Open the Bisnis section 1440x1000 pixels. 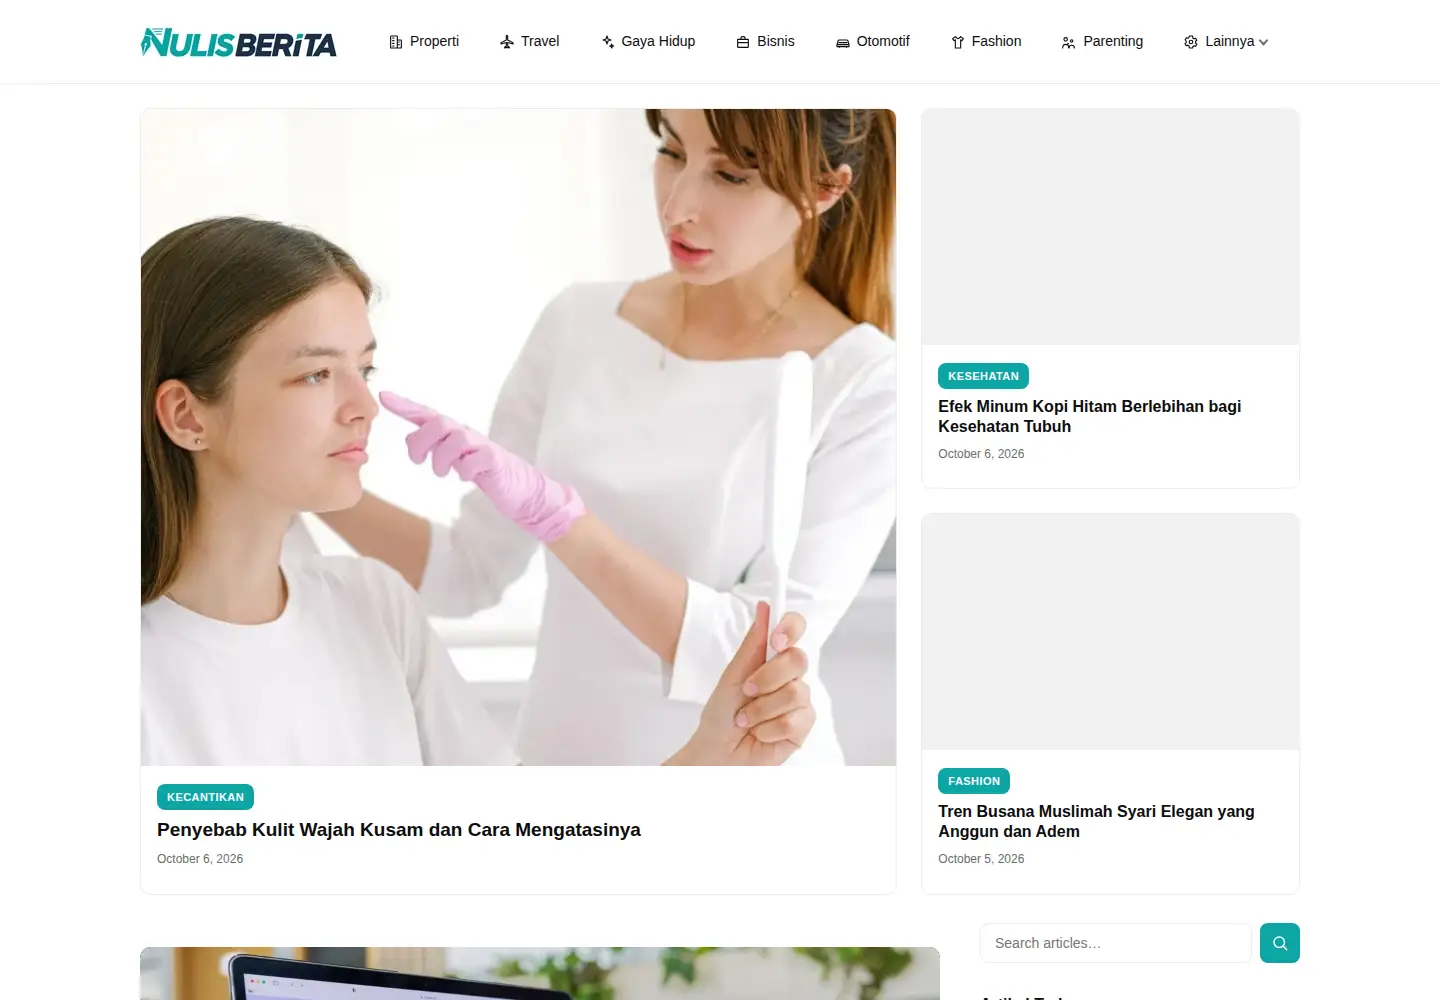pos(766,41)
